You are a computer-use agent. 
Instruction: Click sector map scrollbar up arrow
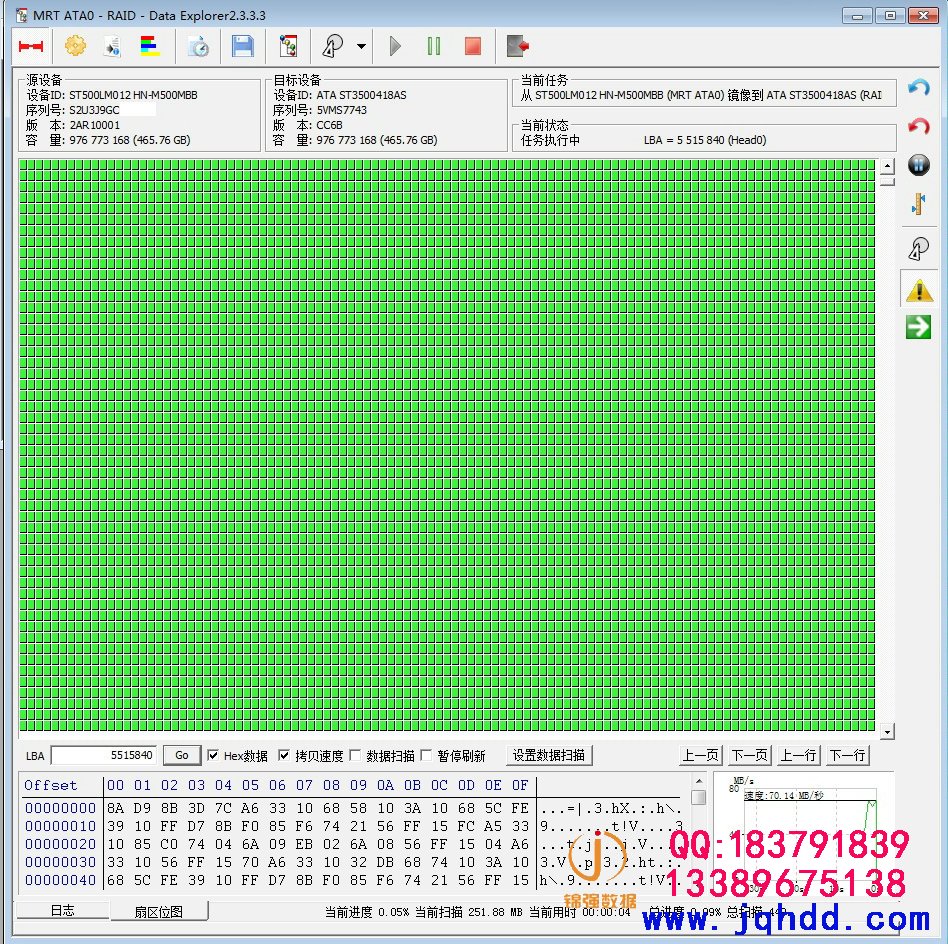(x=887, y=166)
